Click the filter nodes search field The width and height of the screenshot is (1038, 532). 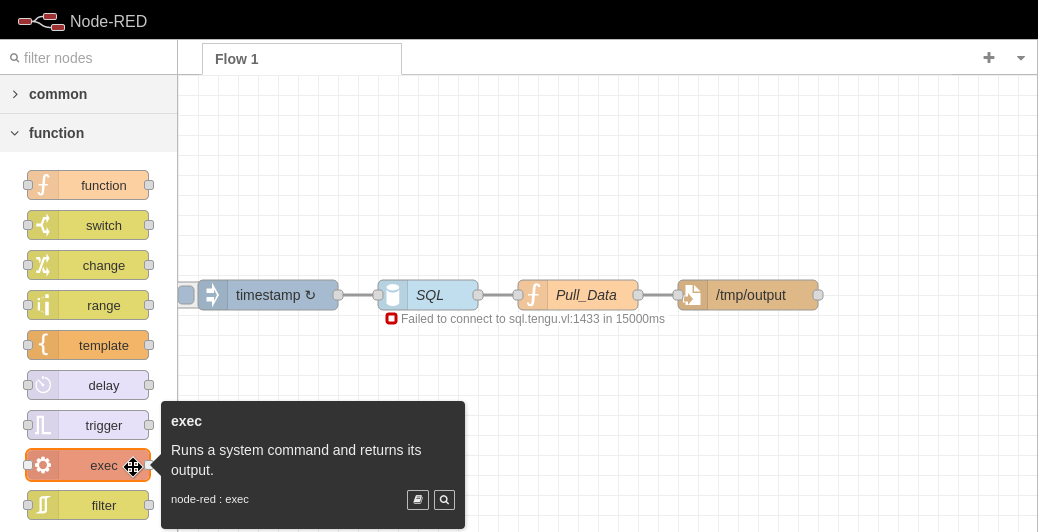(89, 58)
